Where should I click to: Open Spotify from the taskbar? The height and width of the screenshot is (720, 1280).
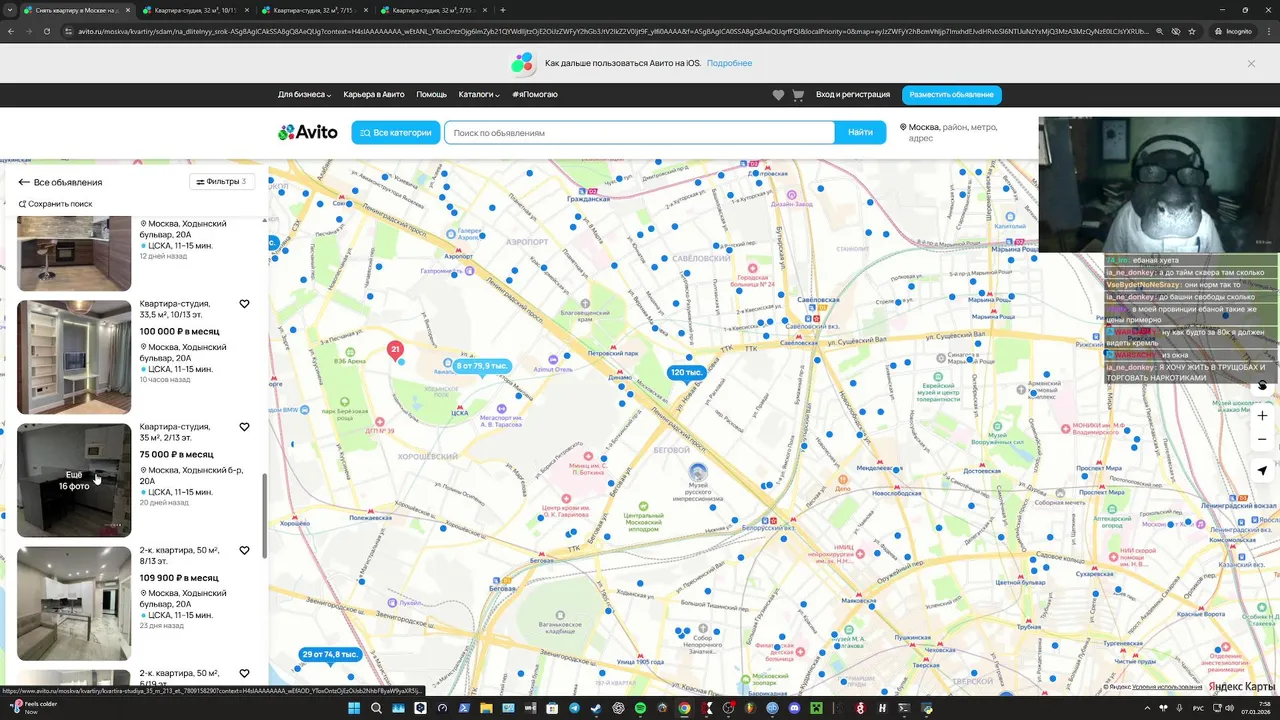click(x=640, y=708)
